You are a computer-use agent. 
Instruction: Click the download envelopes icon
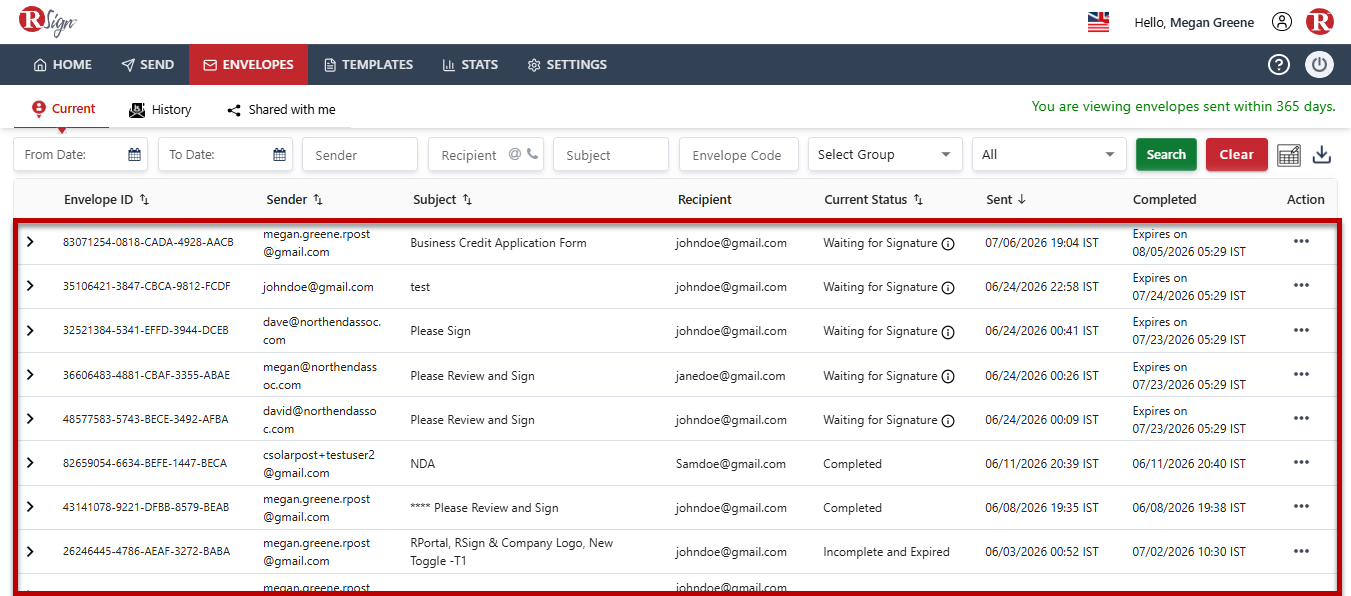coord(1322,155)
